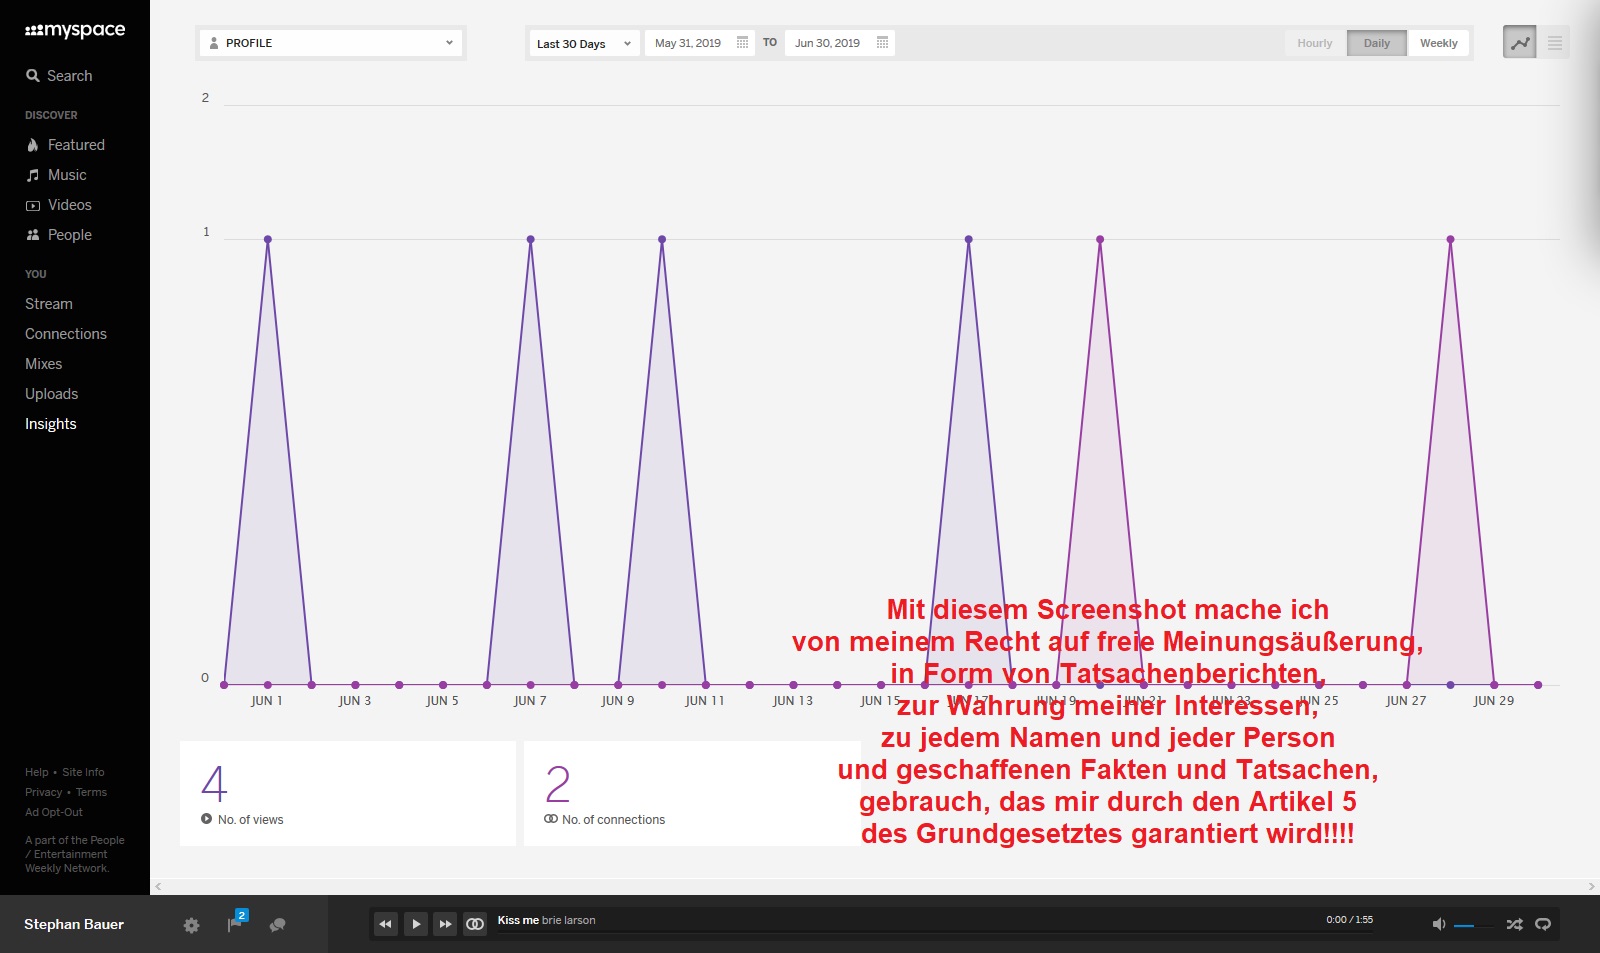
Task: Open the Ad Opt-Out link
Action: pyautogui.click(x=54, y=812)
